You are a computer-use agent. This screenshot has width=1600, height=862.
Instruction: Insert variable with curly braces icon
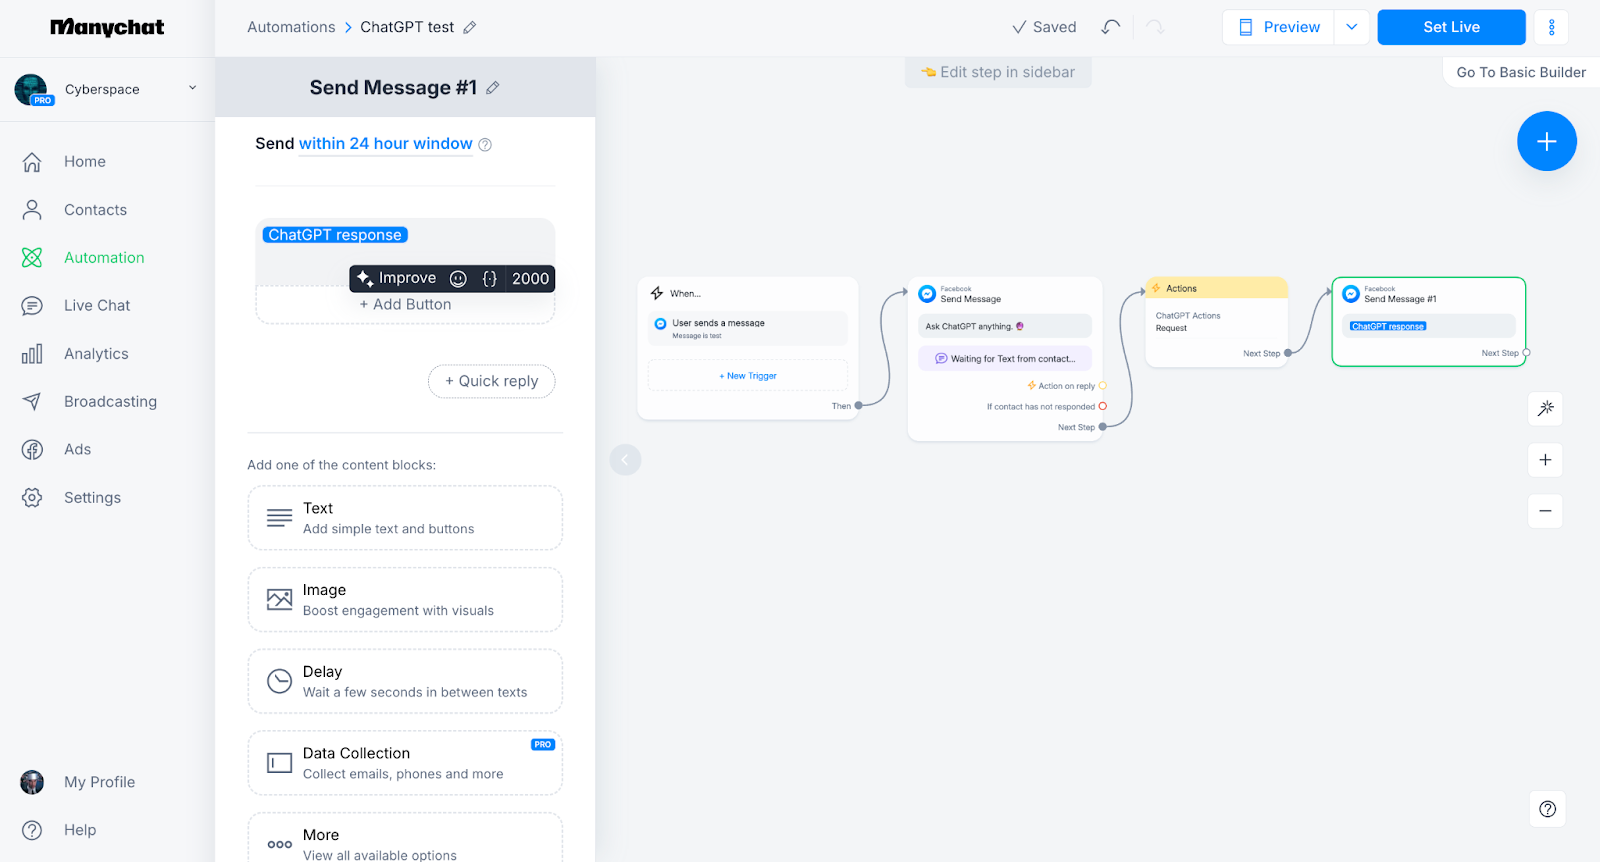pos(490,279)
